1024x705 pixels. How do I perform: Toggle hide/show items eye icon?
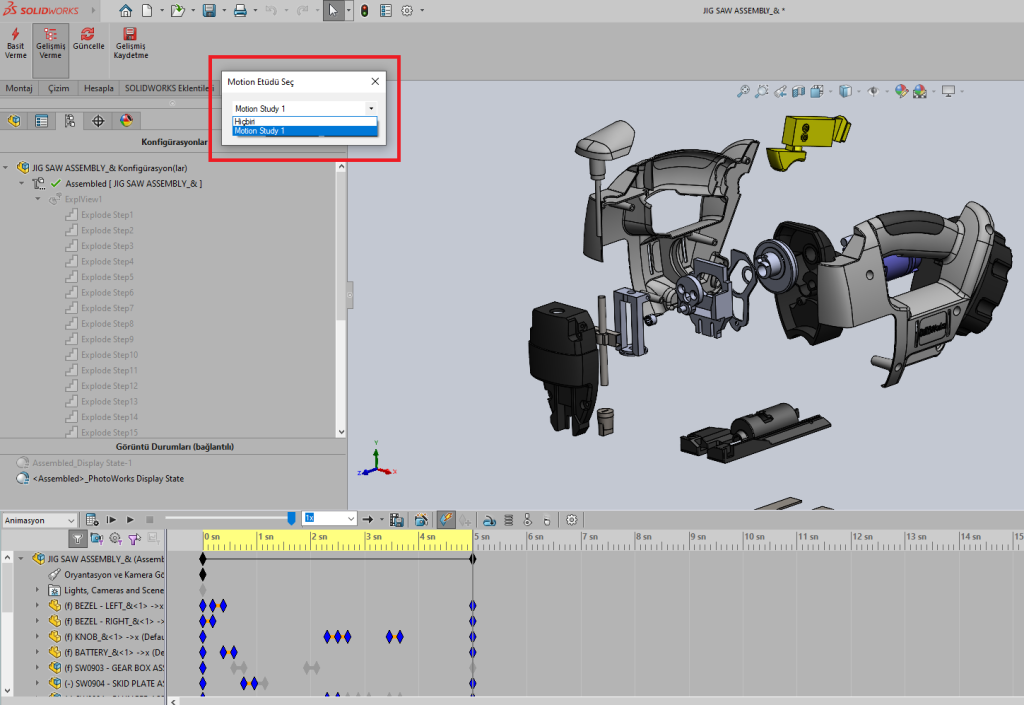click(x=875, y=91)
